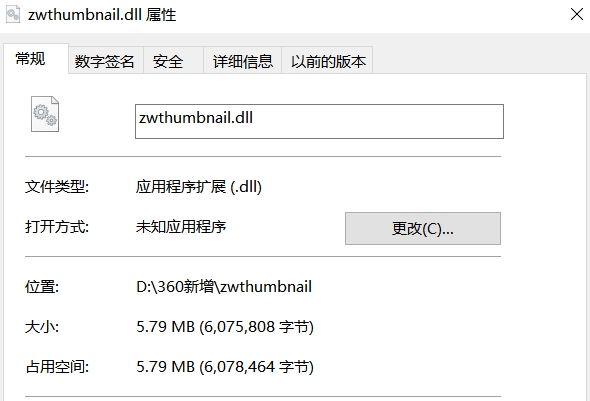Viewport: 590px width, 401px height.
Task: Open the 数字签名 tab
Action: (x=105, y=60)
